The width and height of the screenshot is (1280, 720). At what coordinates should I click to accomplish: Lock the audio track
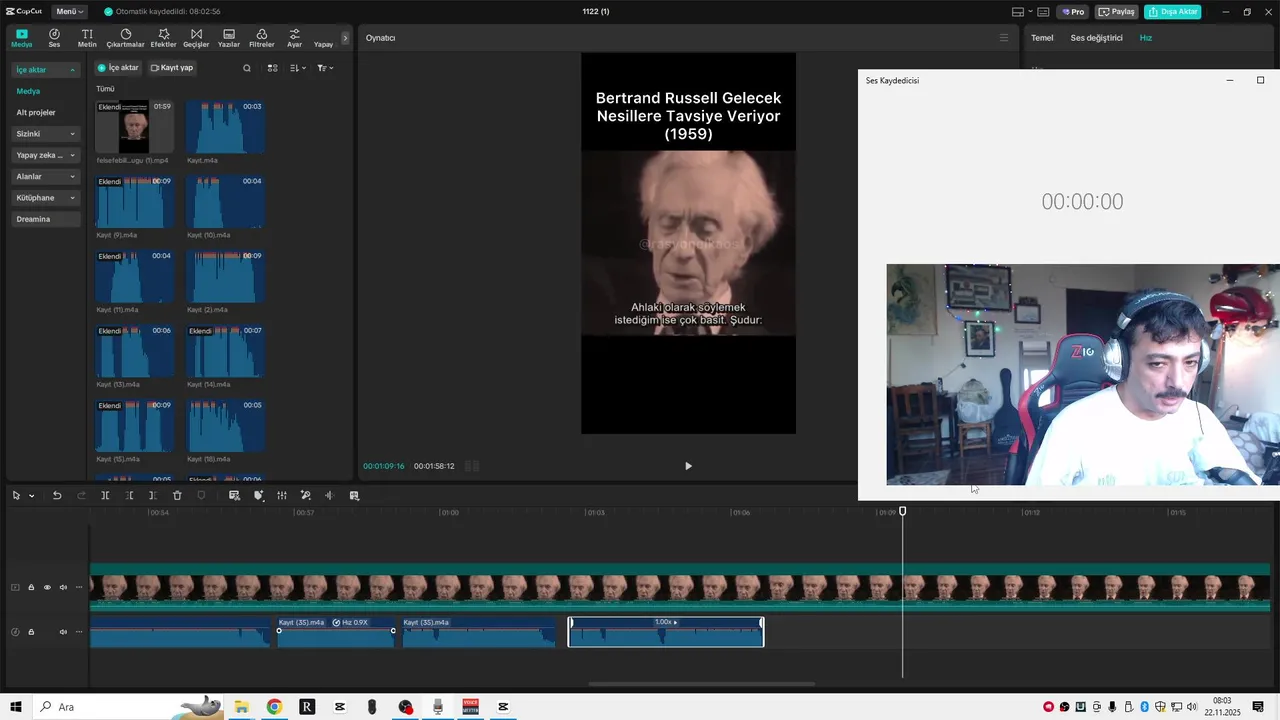[31, 632]
